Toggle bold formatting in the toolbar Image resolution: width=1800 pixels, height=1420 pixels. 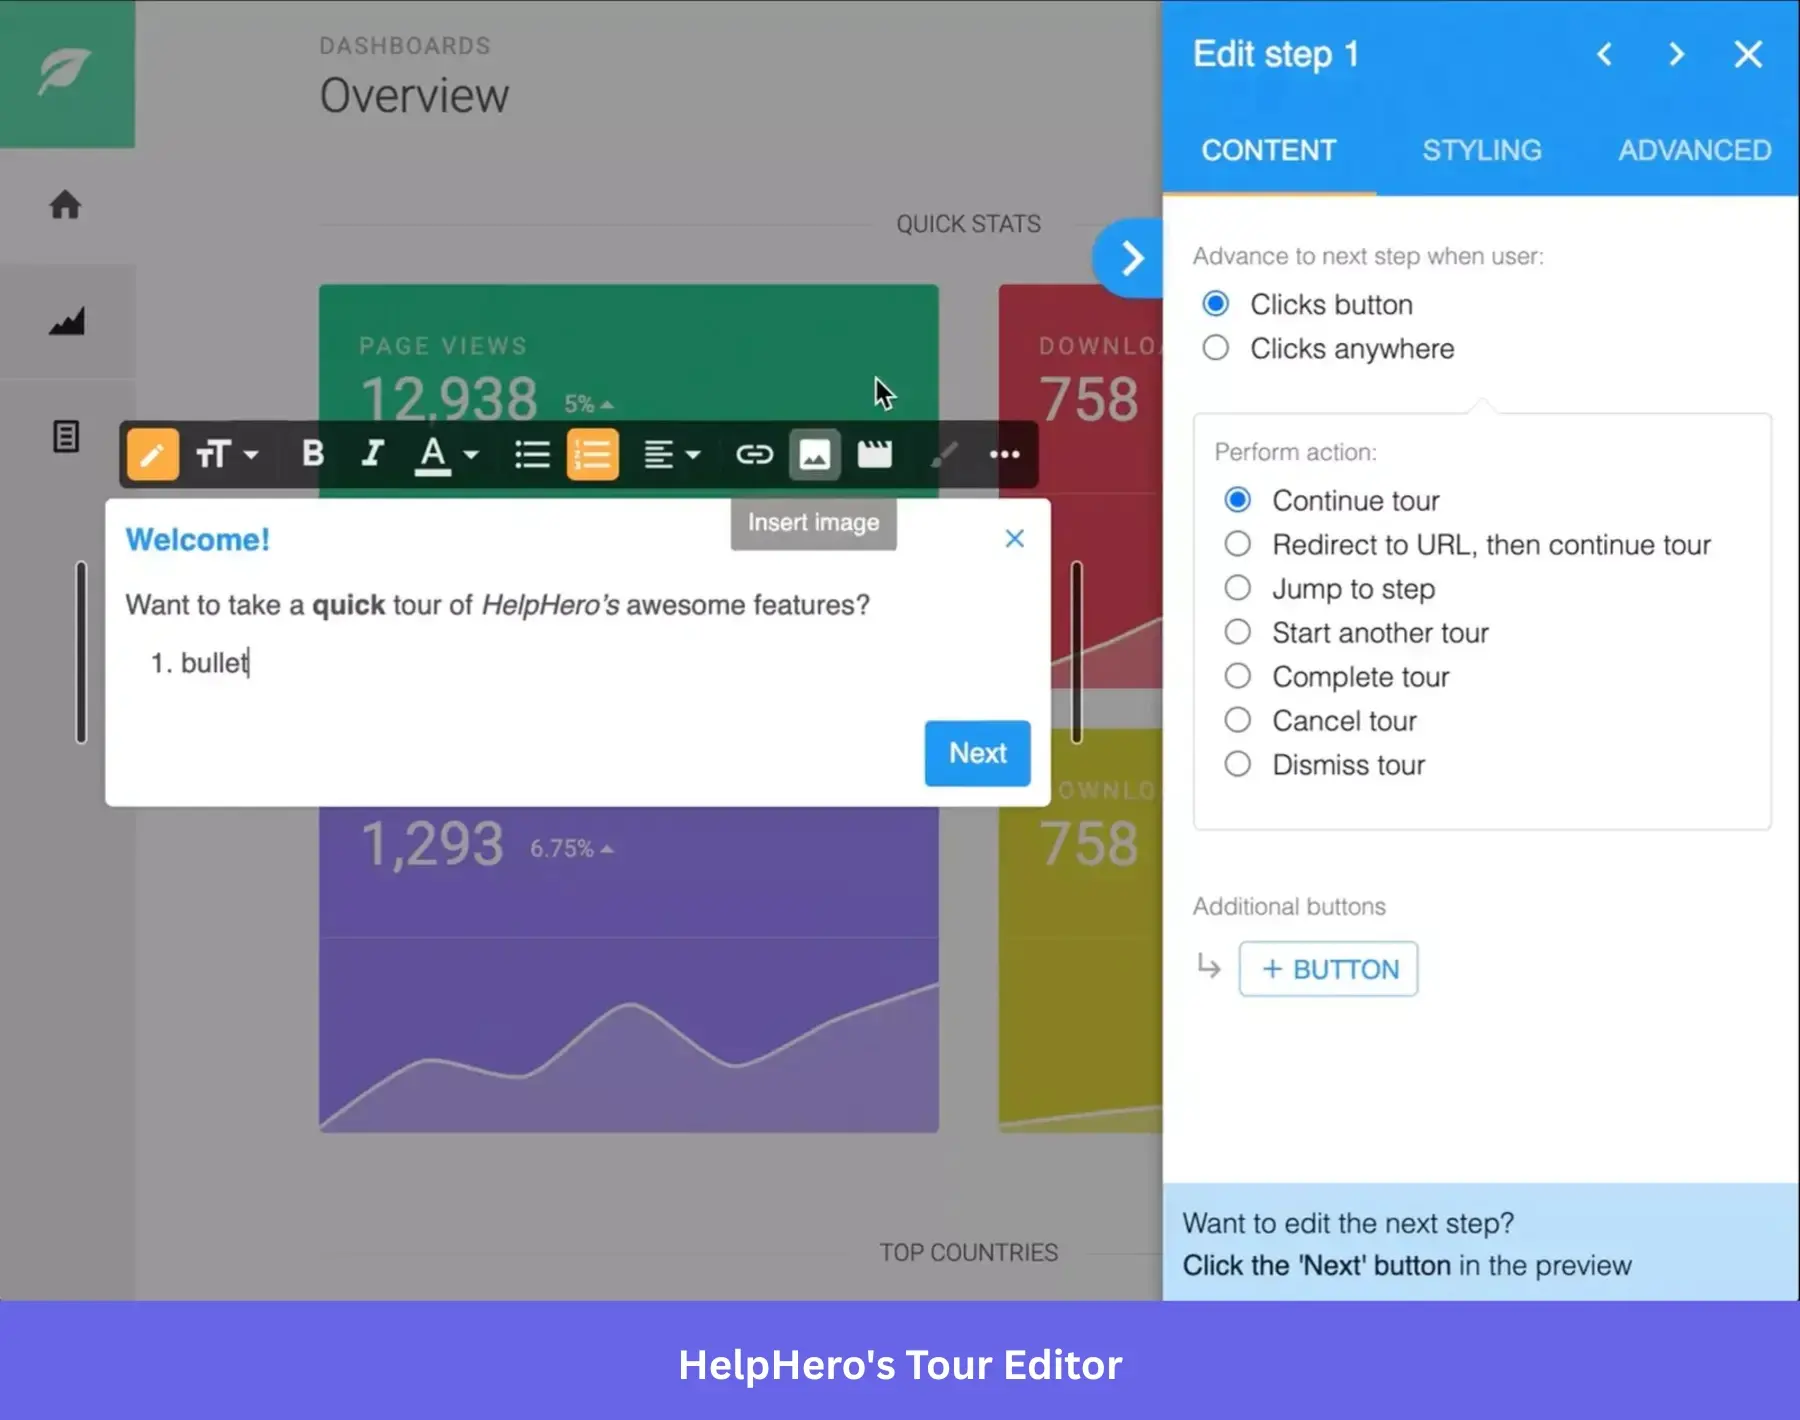click(x=312, y=455)
